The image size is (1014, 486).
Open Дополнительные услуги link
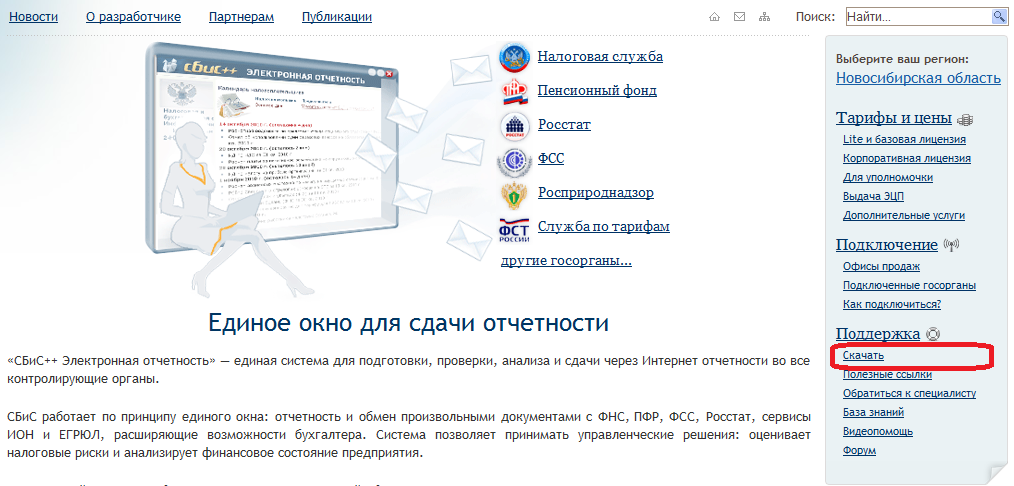click(904, 215)
